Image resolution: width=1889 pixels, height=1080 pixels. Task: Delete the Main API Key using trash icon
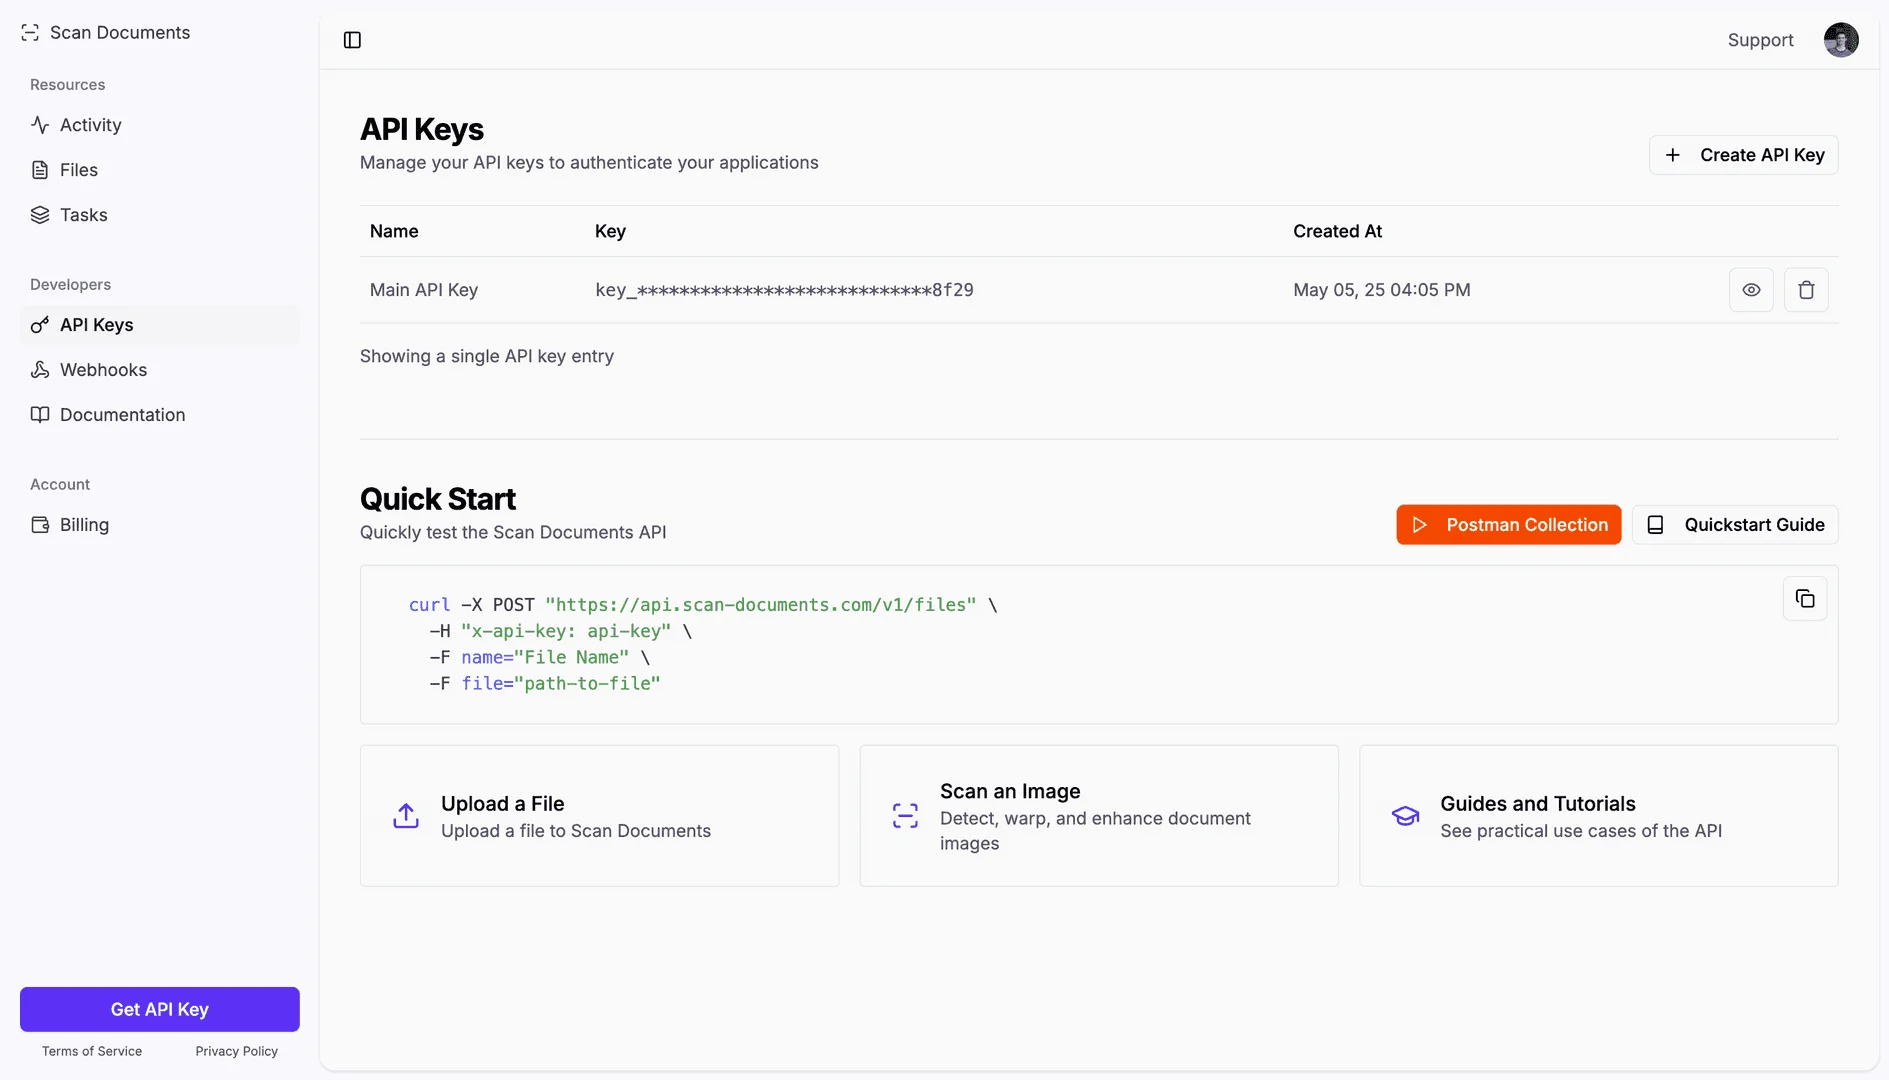click(1806, 289)
